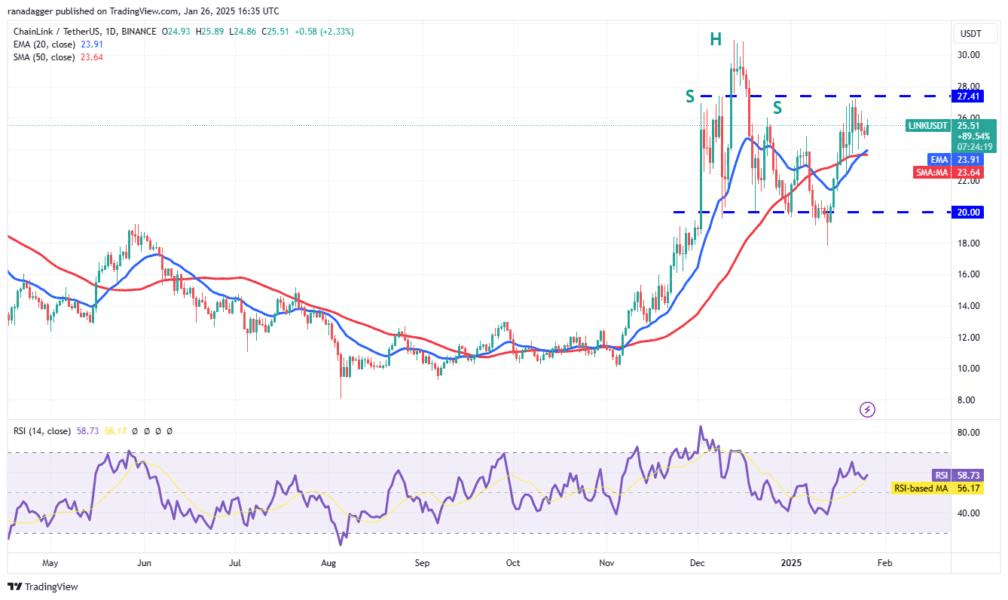The height and width of the screenshot is (600, 1008).
Task: Click the ranadagger published header text
Action: tap(143, 11)
